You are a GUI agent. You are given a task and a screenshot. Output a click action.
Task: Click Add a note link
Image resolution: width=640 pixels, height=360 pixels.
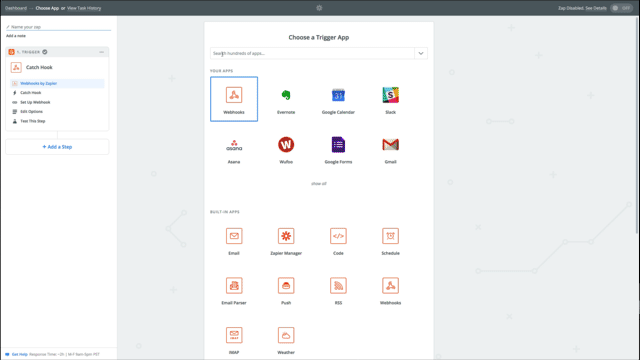(x=16, y=36)
